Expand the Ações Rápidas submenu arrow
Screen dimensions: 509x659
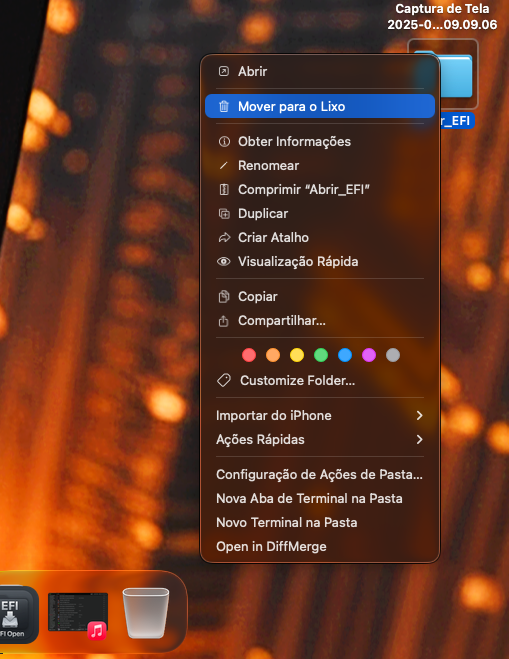coord(419,440)
